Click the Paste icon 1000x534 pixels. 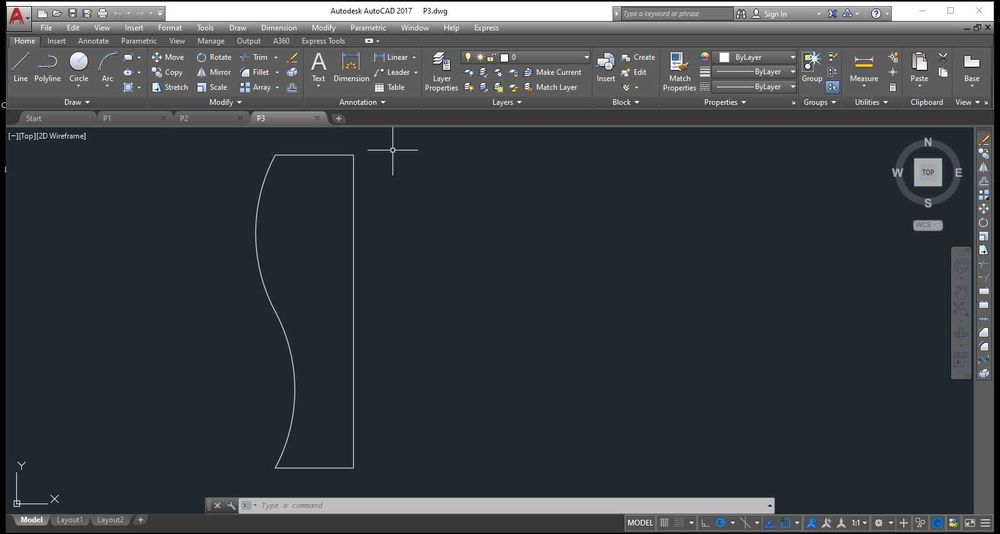[x=919, y=68]
